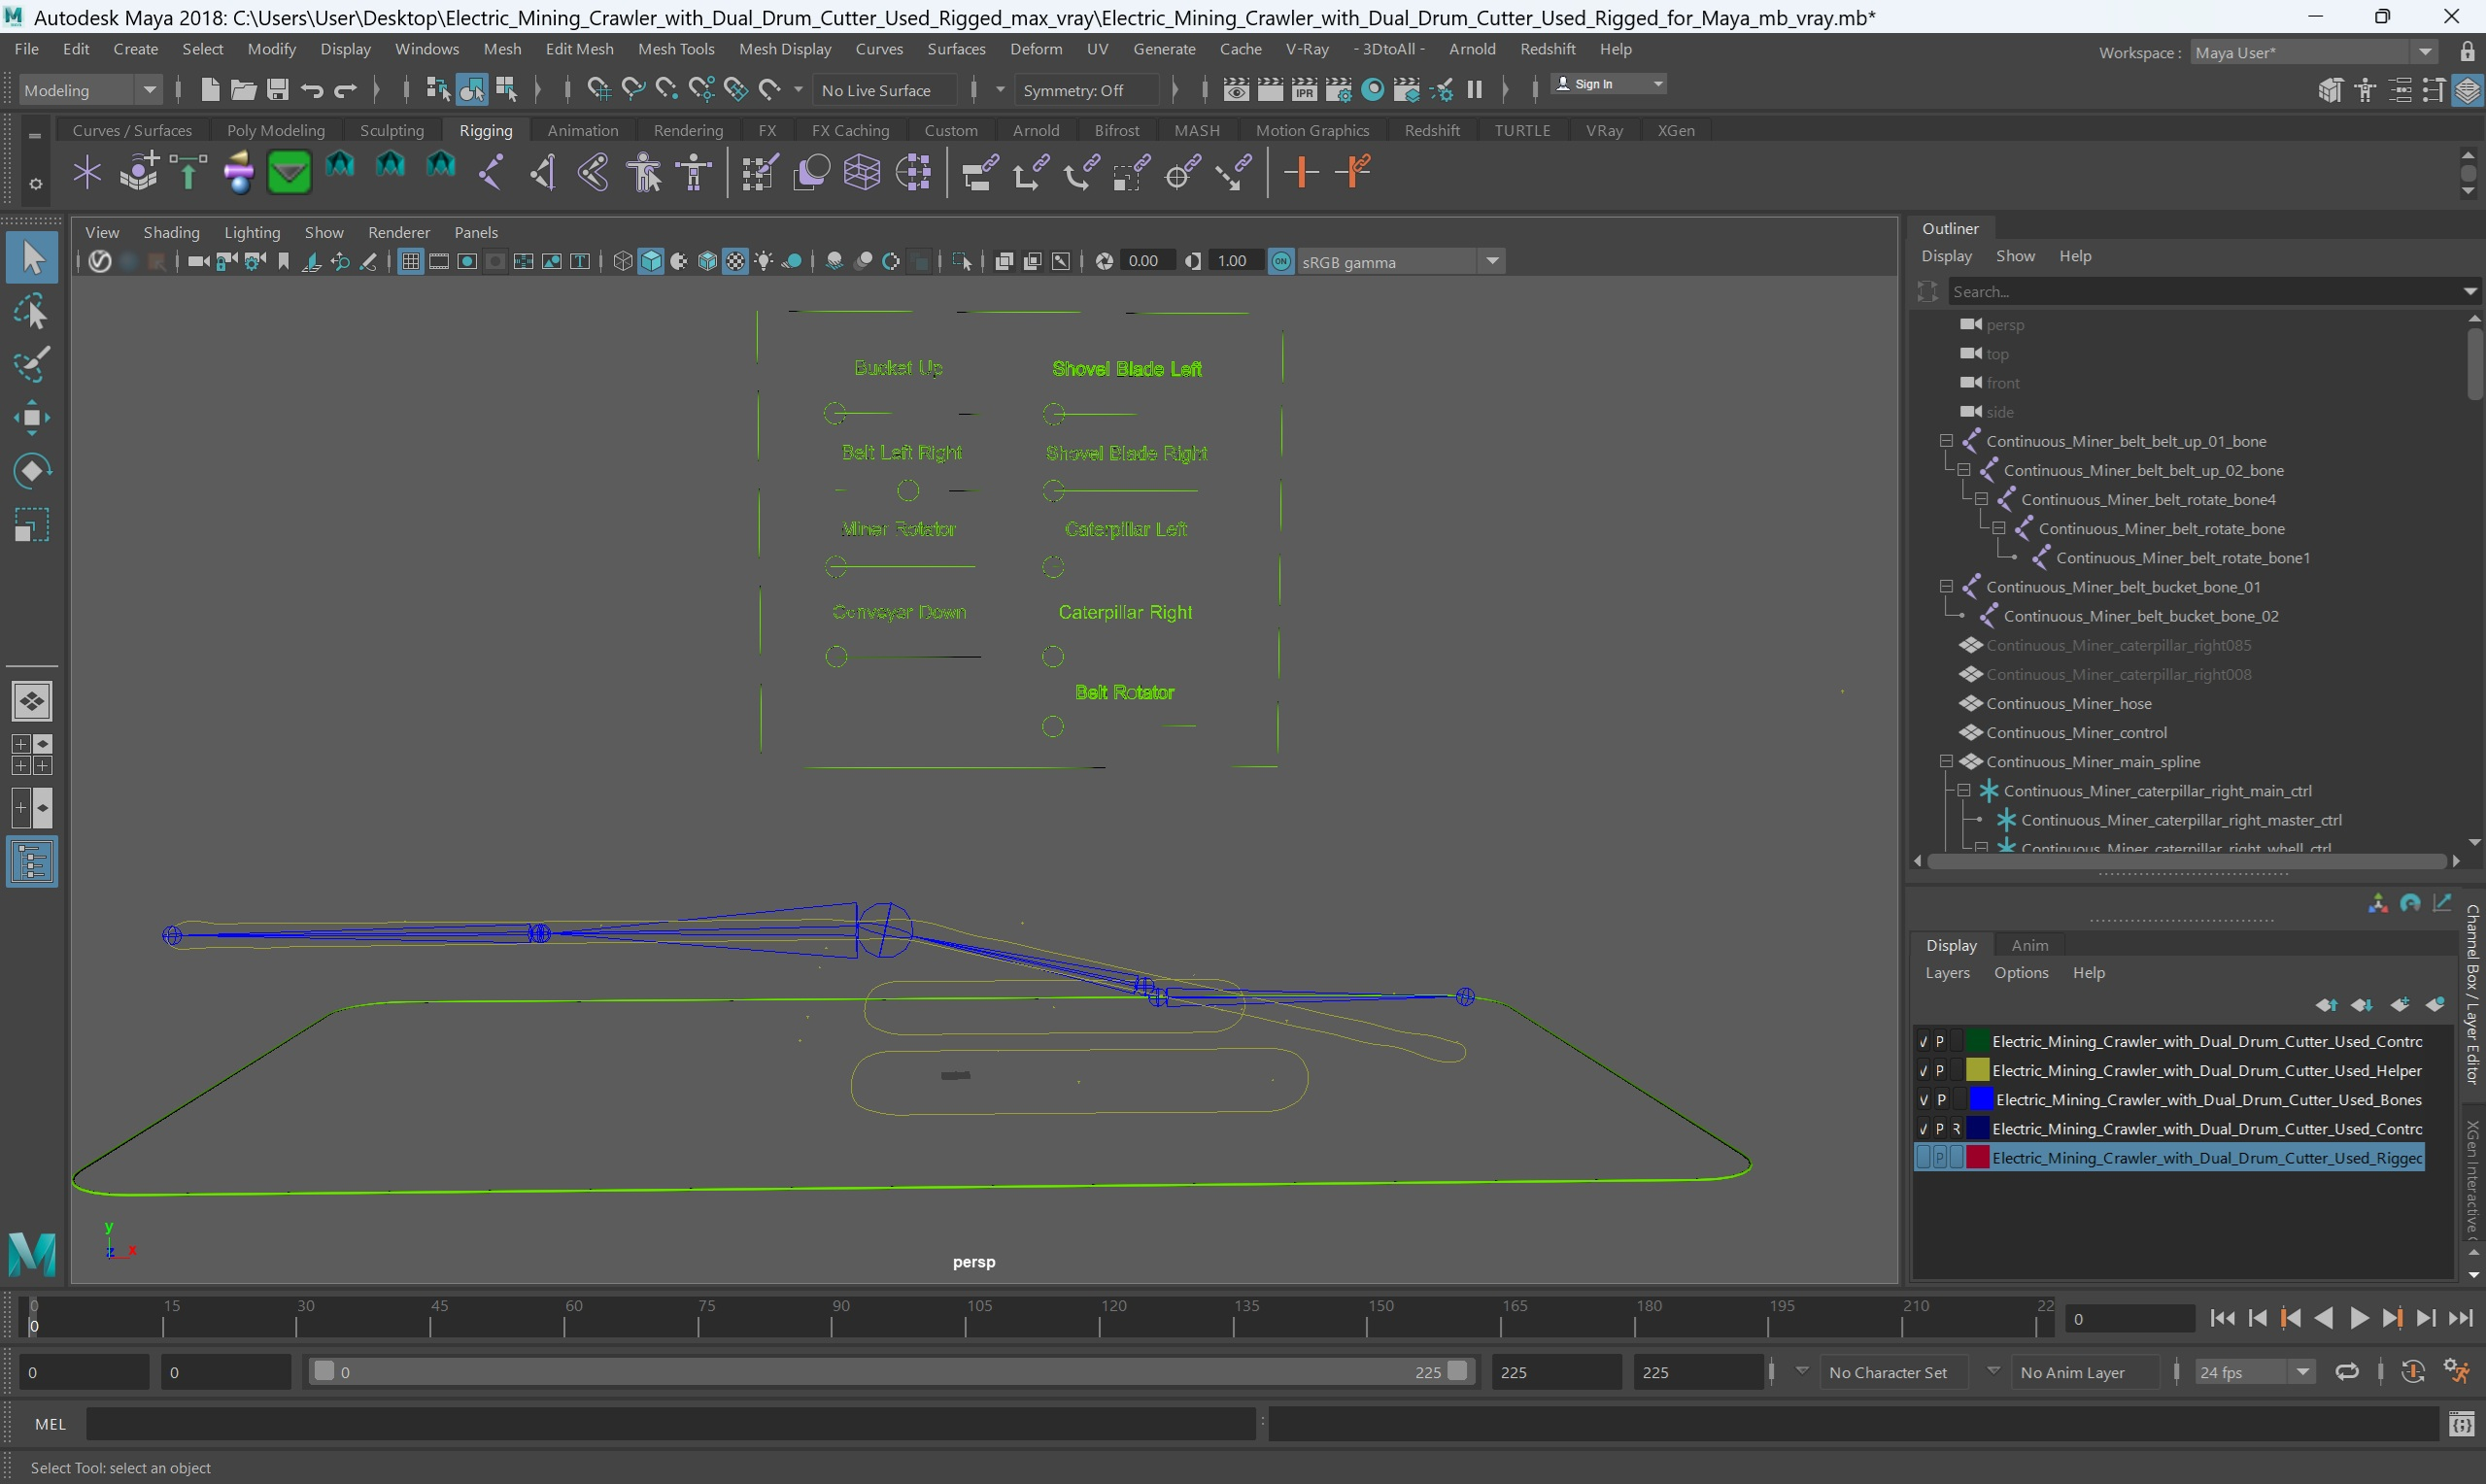The image size is (2486, 1484).
Task: Collapse Continuous_Miner_main_spline tree node
Action: point(1946,761)
